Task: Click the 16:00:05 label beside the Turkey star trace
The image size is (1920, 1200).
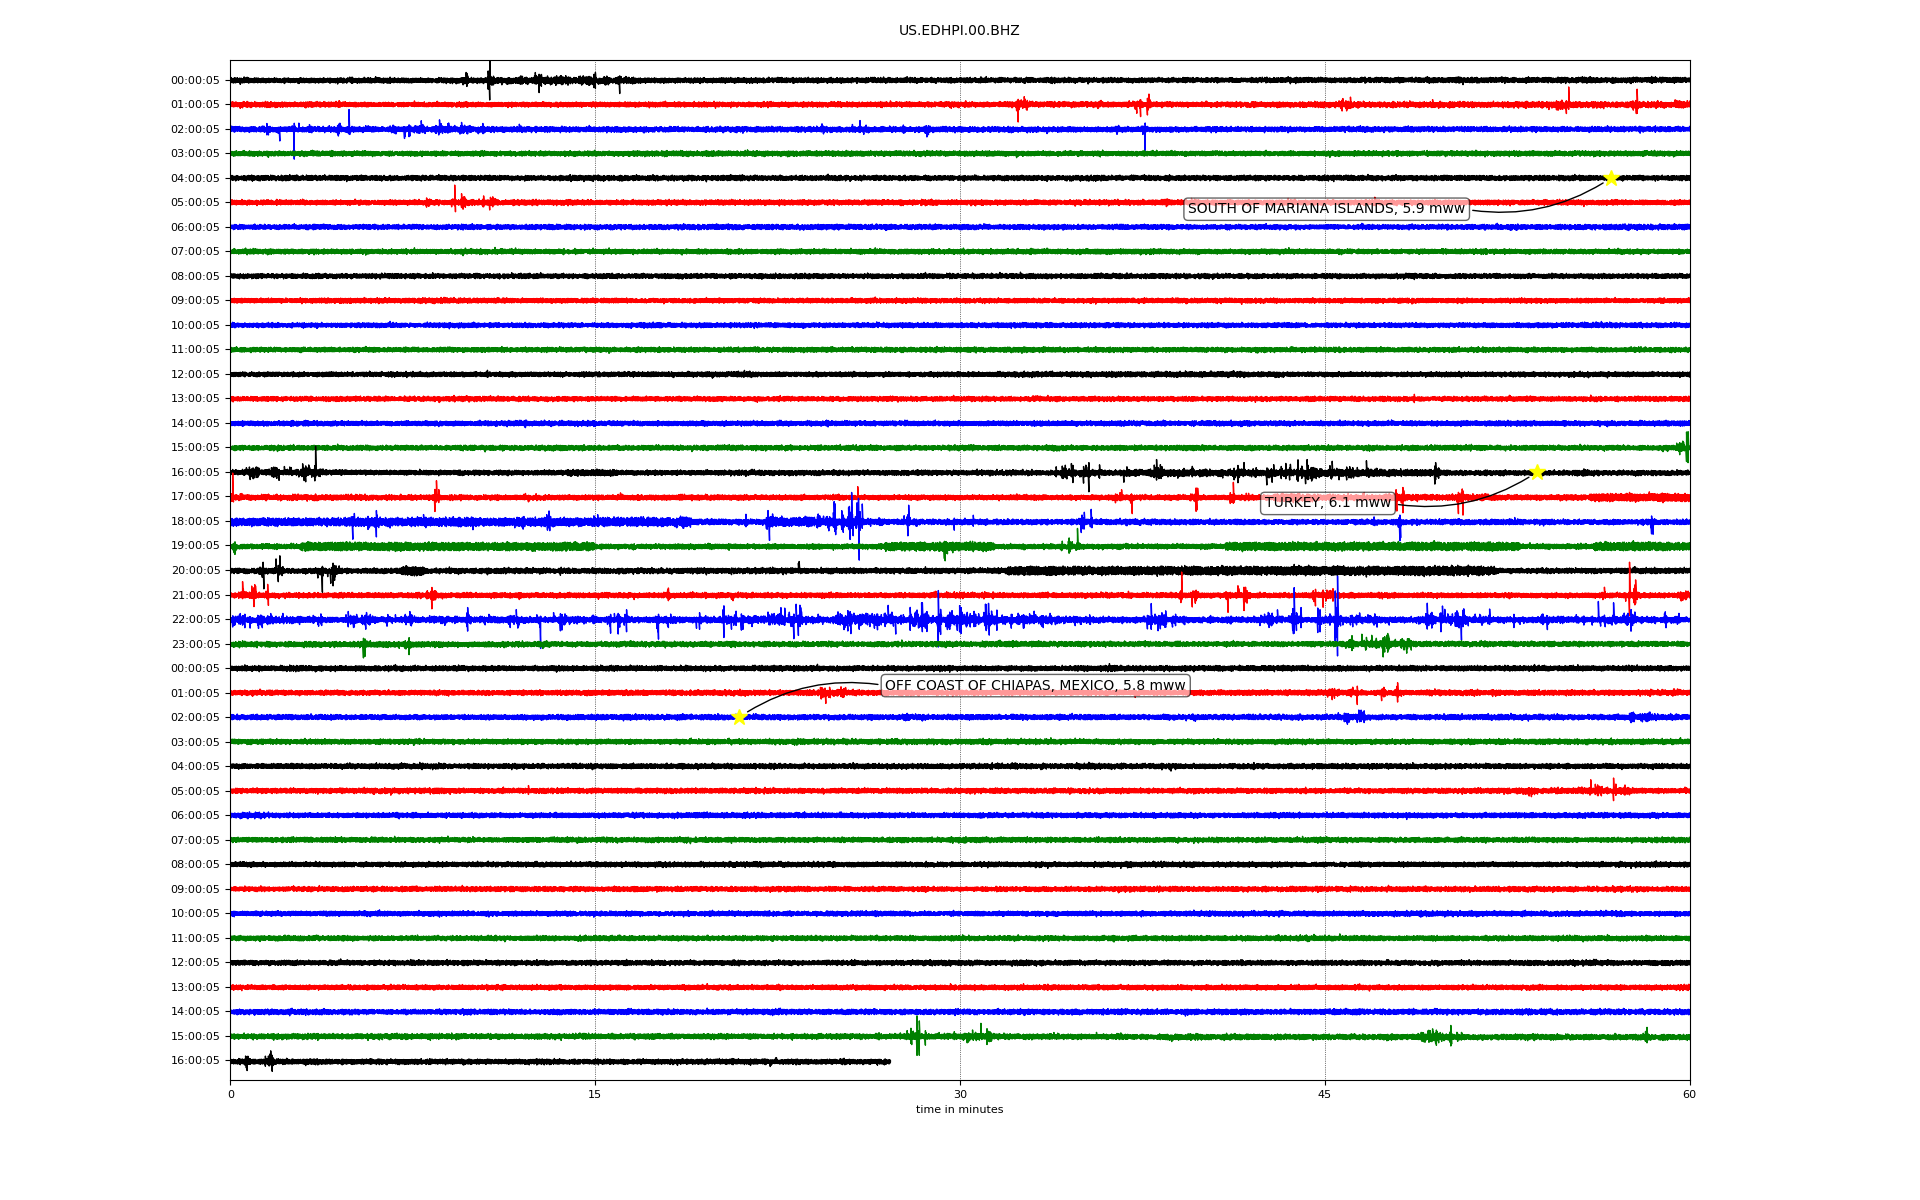Action: tap(195, 473)
